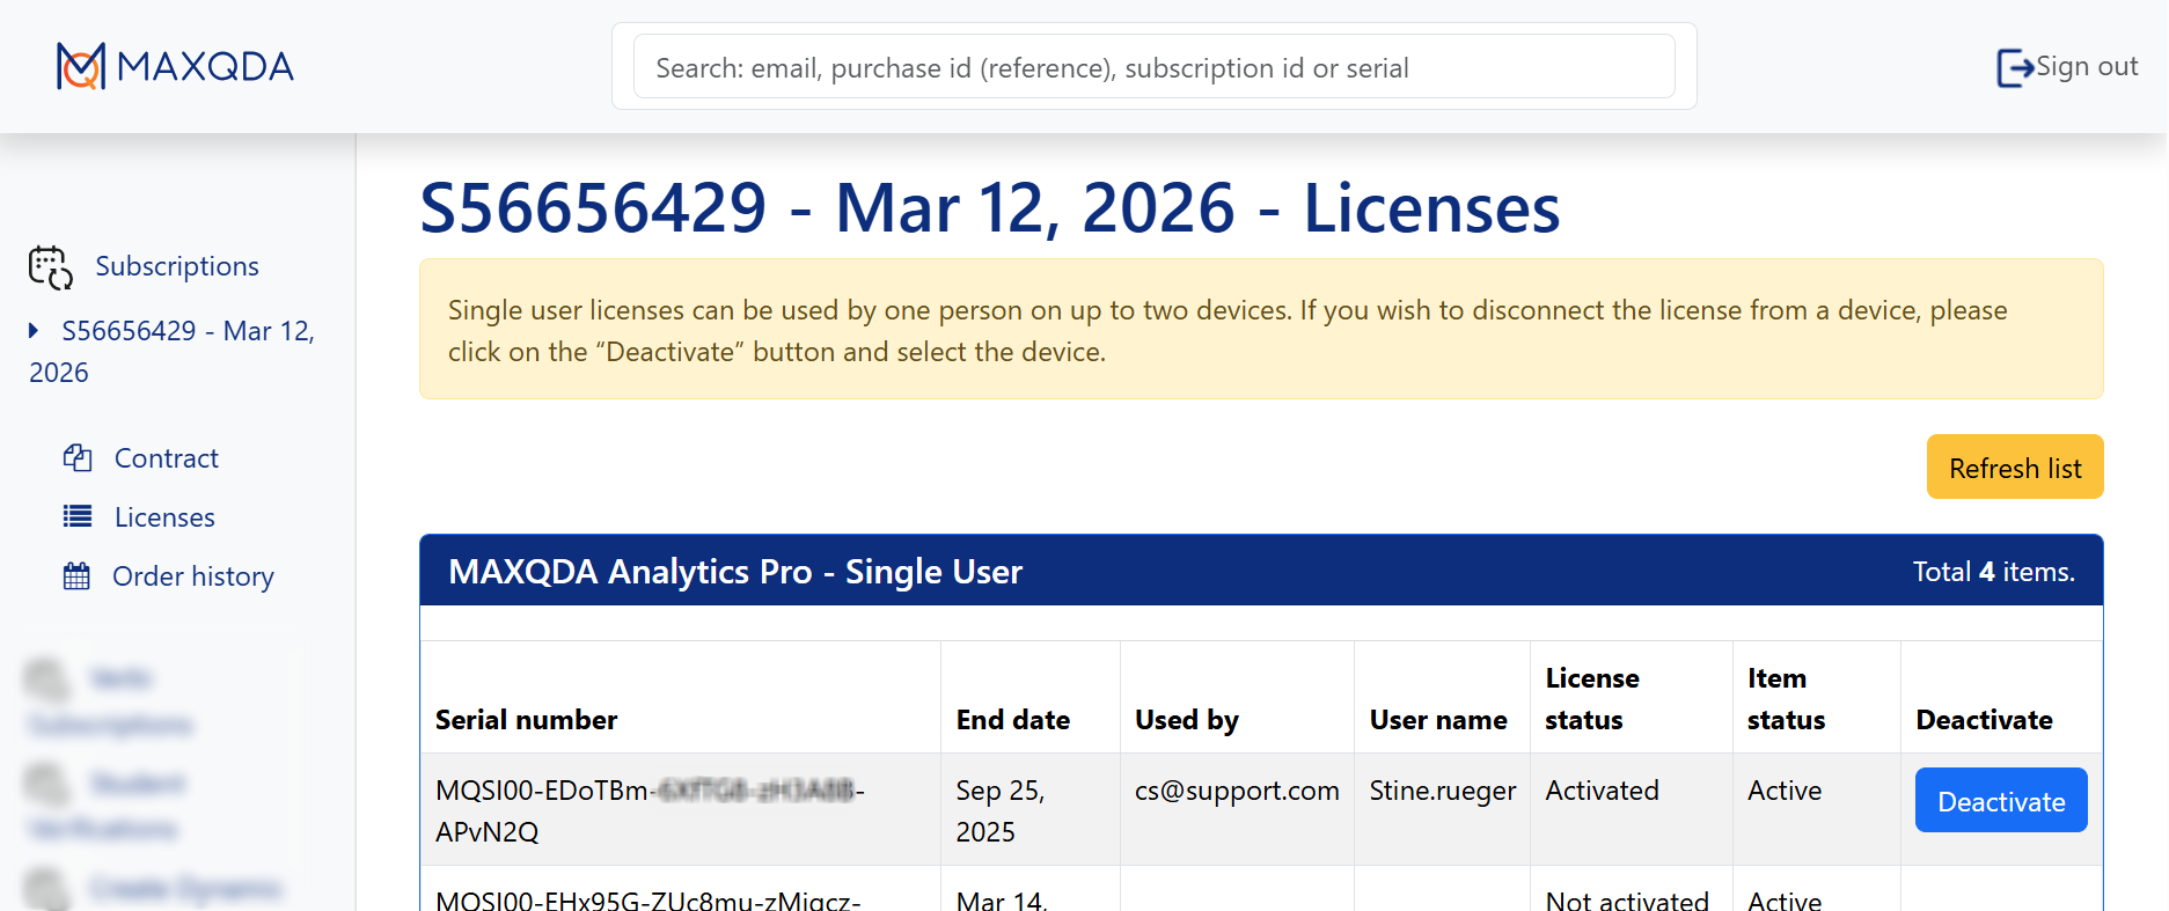Click the search field for email or serial
Image resolution: width=2169 pixels, height=911 pixels.
coord(1154,67)
